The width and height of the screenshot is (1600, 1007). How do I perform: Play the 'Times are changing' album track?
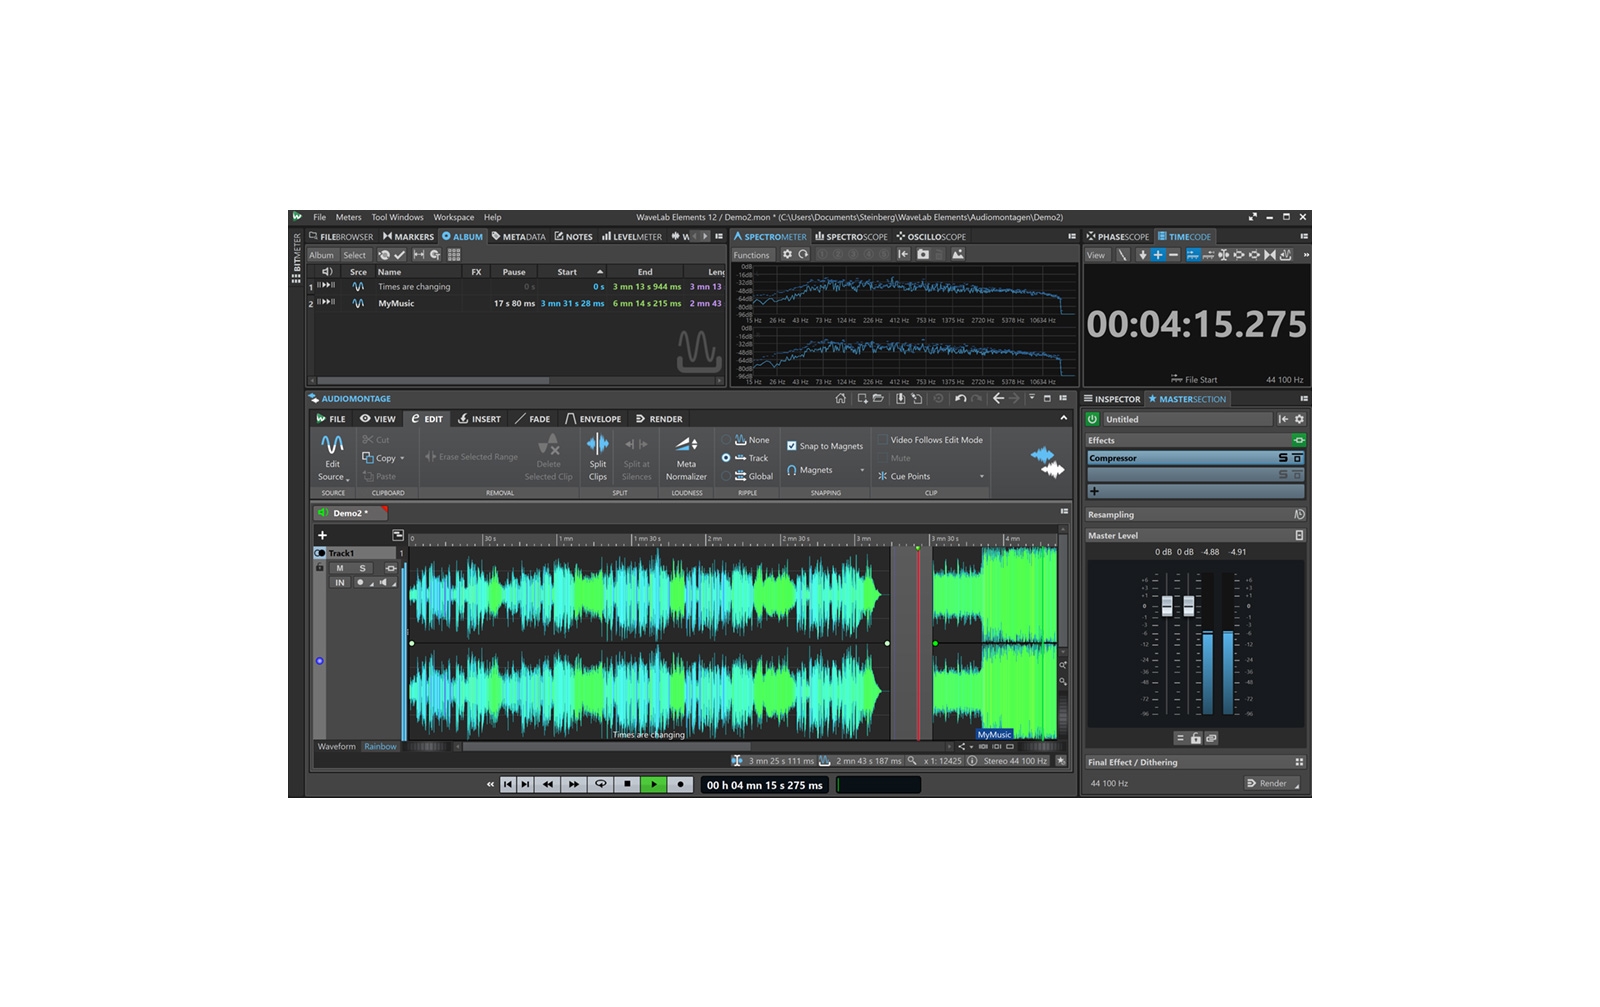(x=326, y=286)
